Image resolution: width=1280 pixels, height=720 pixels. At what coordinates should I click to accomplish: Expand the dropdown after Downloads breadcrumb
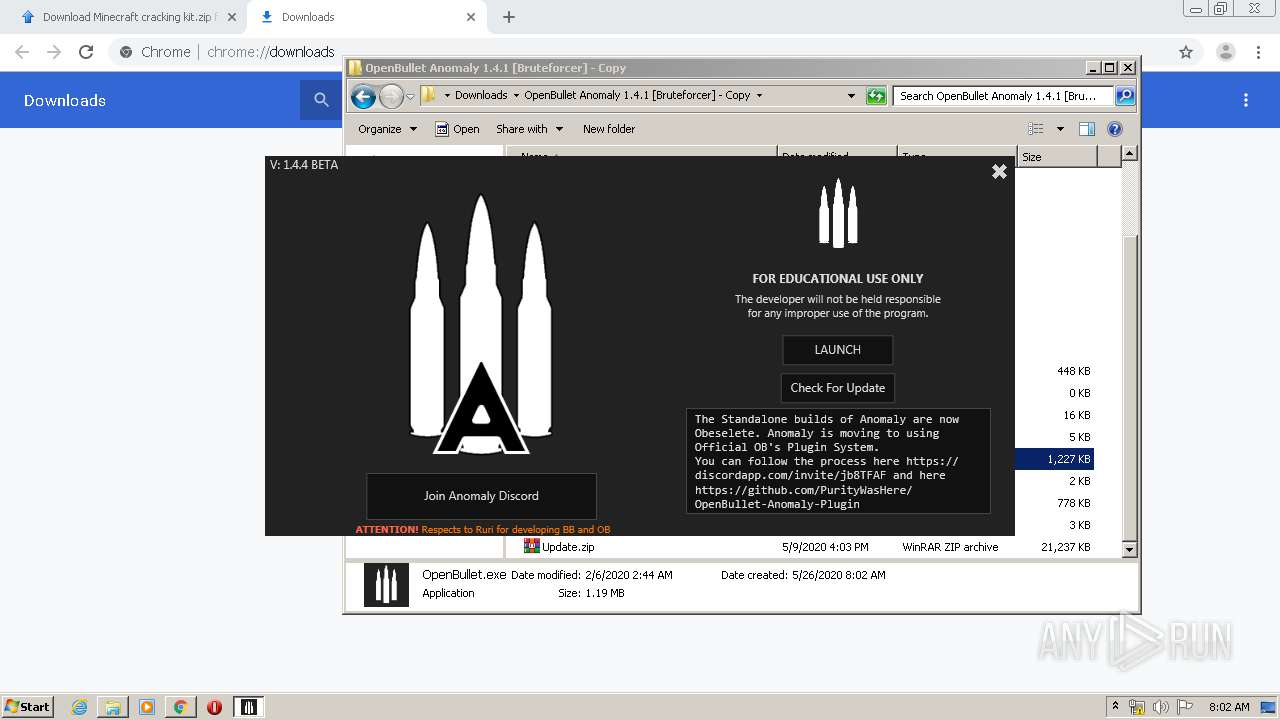[x=516, y=96]
